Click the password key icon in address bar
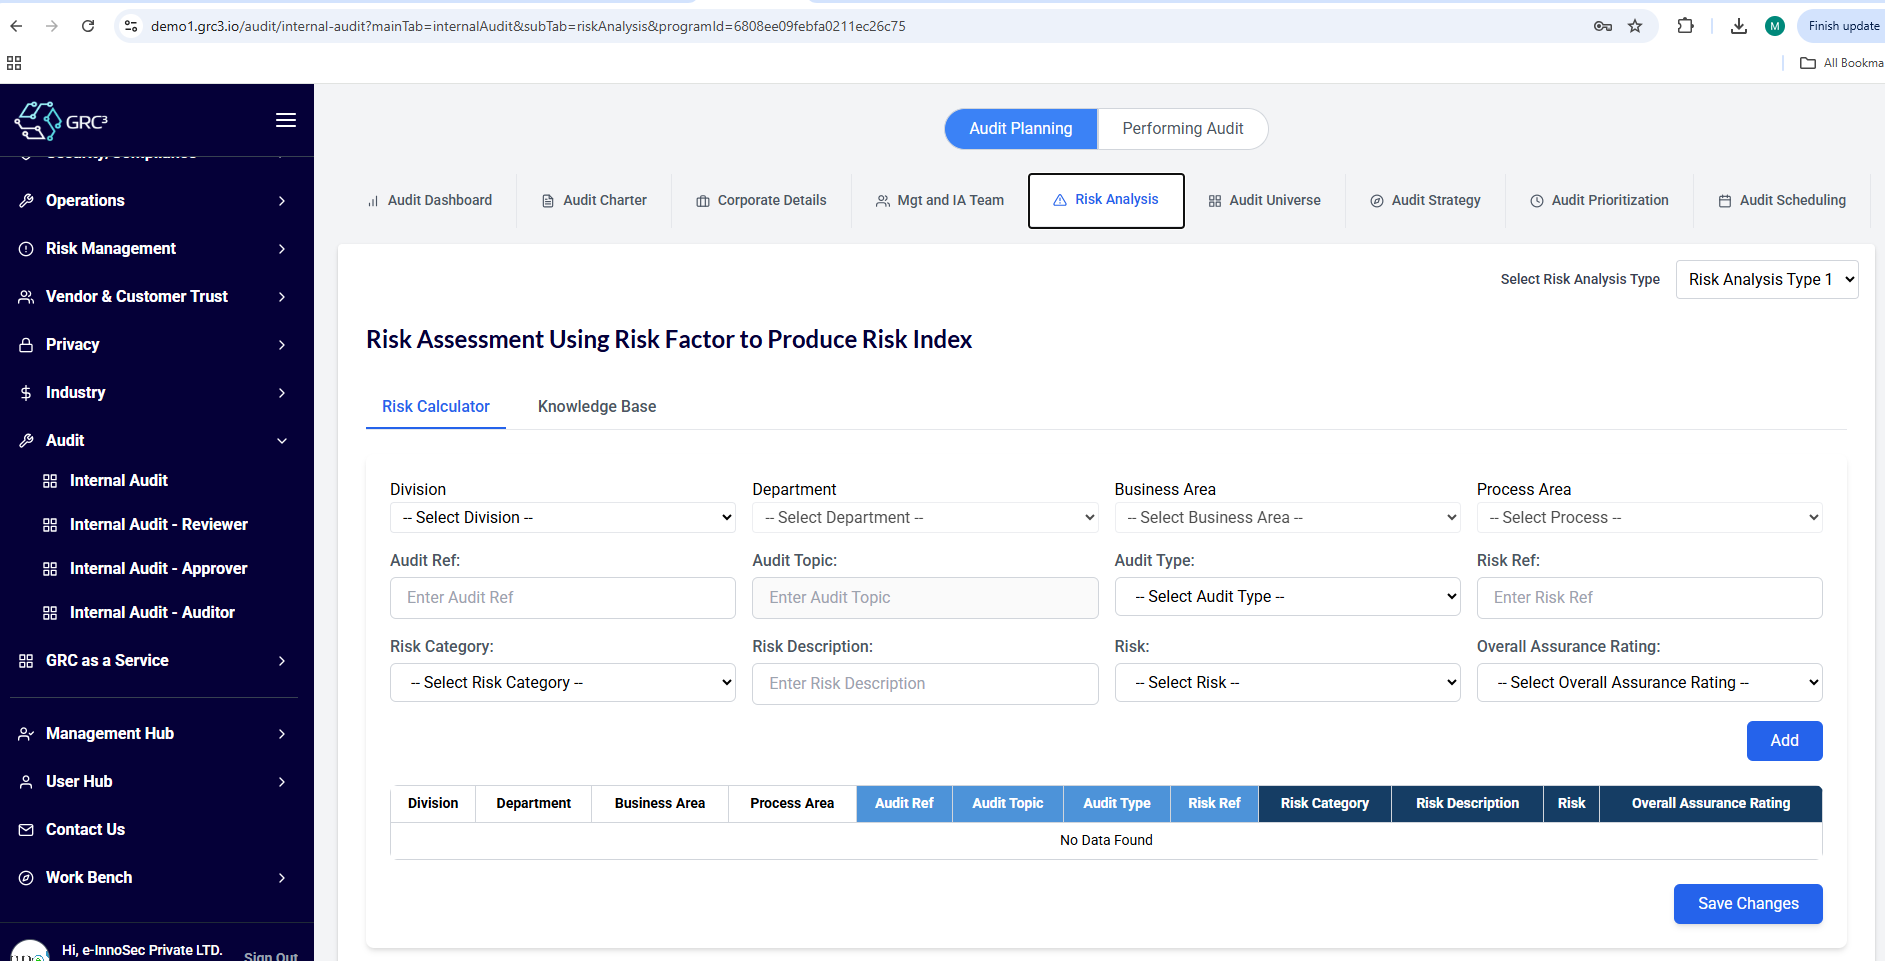 1602,26
